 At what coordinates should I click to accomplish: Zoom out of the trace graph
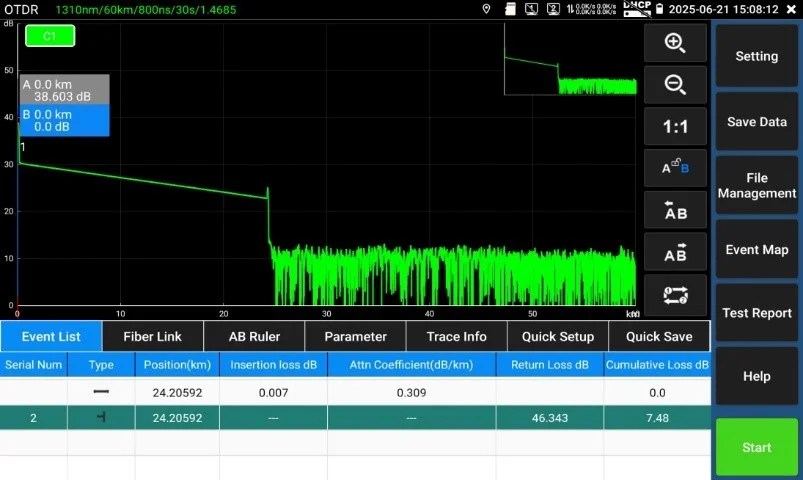click(675, 85)
